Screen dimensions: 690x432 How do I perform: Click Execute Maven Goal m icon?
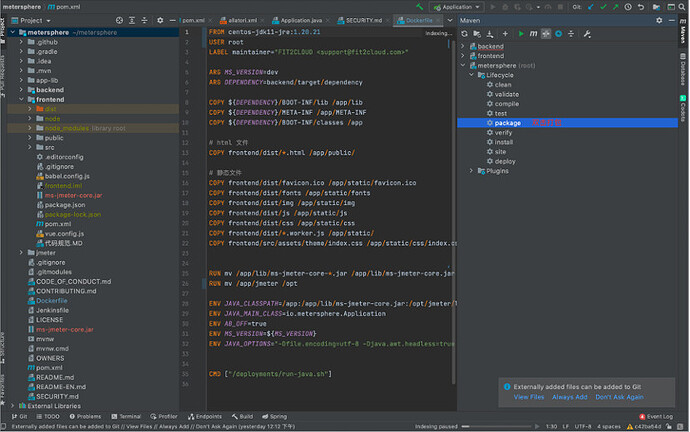(x=533, y=34)
